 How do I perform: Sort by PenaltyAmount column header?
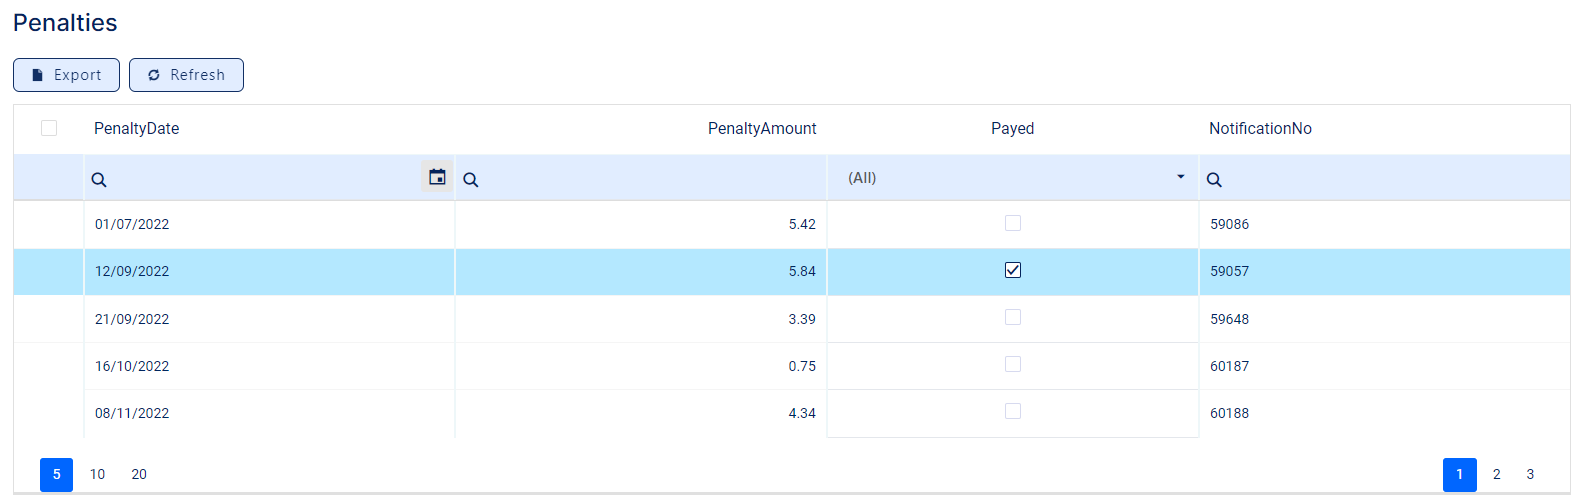[761, 128]
